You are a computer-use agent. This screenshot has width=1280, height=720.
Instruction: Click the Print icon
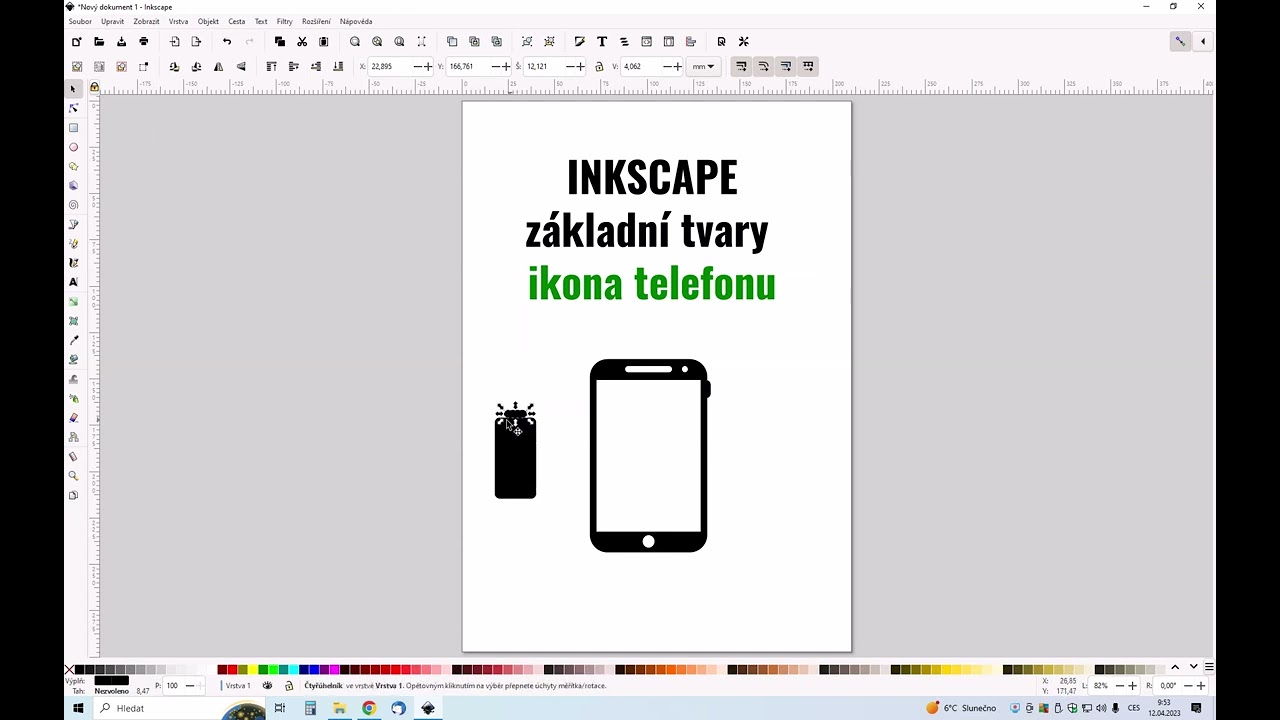pyautogui.click(x=144, y=41)
